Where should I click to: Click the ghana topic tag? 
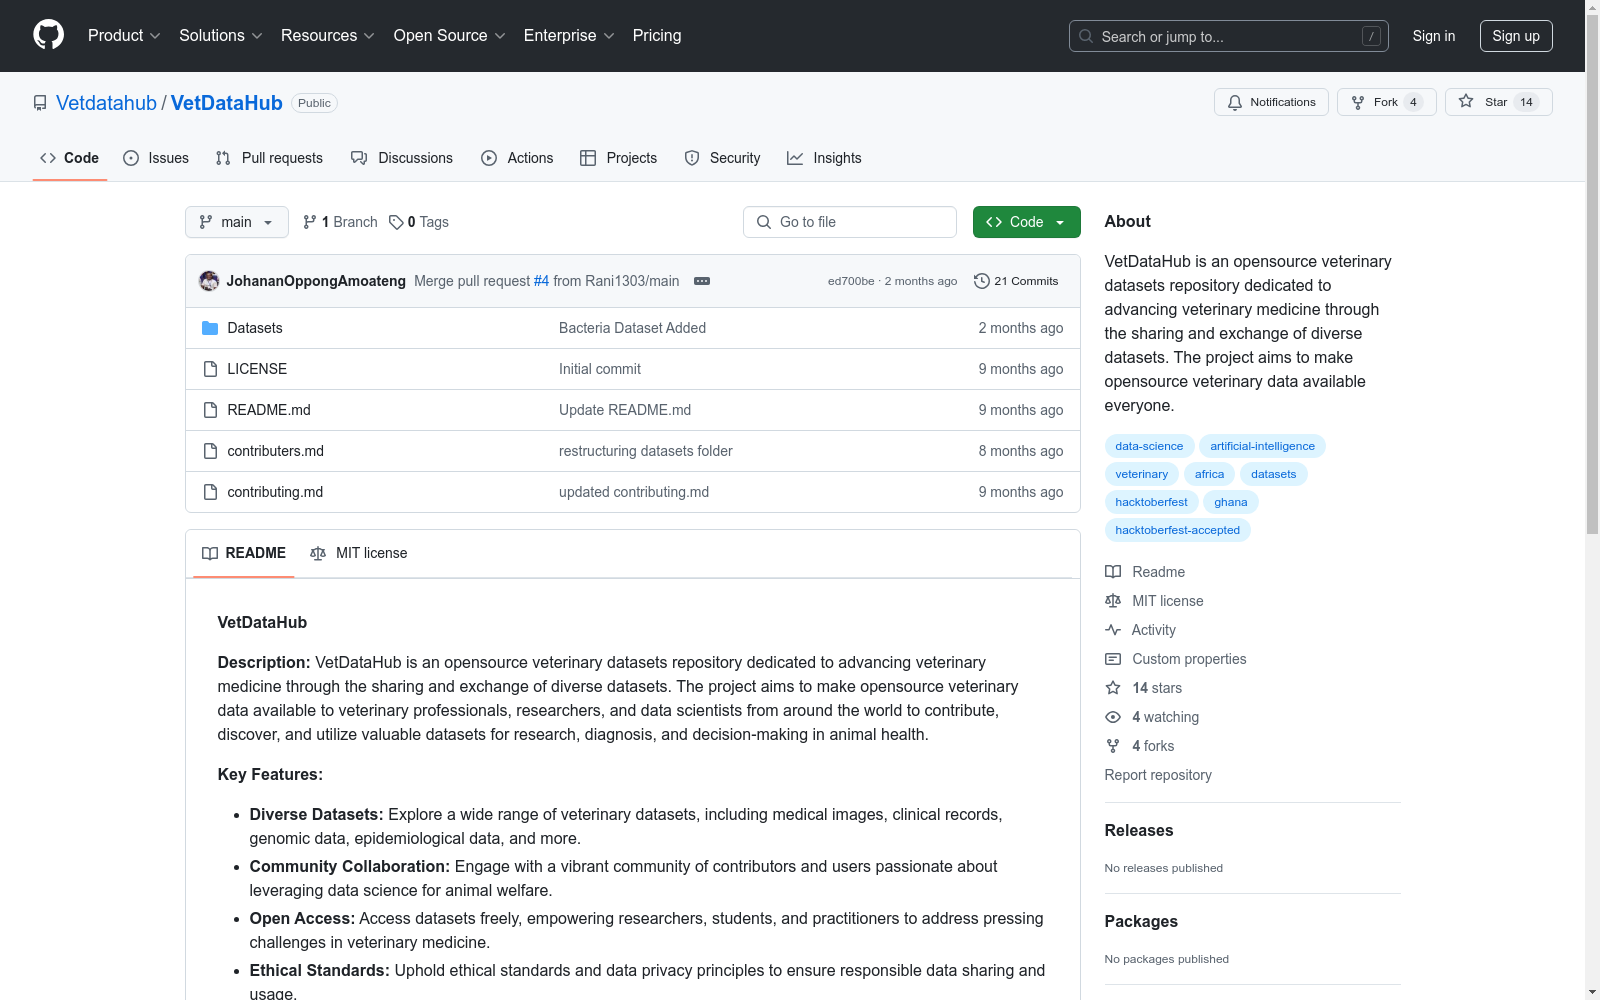point(1230,502)
